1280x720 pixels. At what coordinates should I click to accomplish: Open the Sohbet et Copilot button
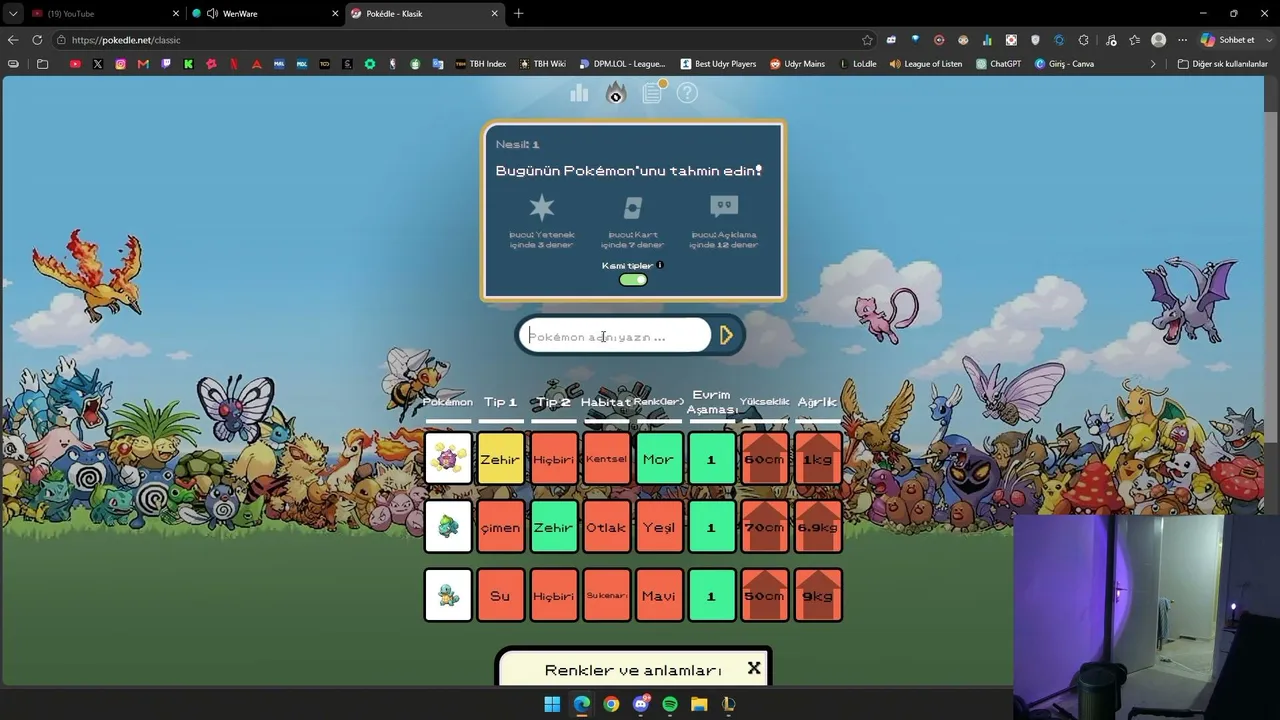(1227, 40)
